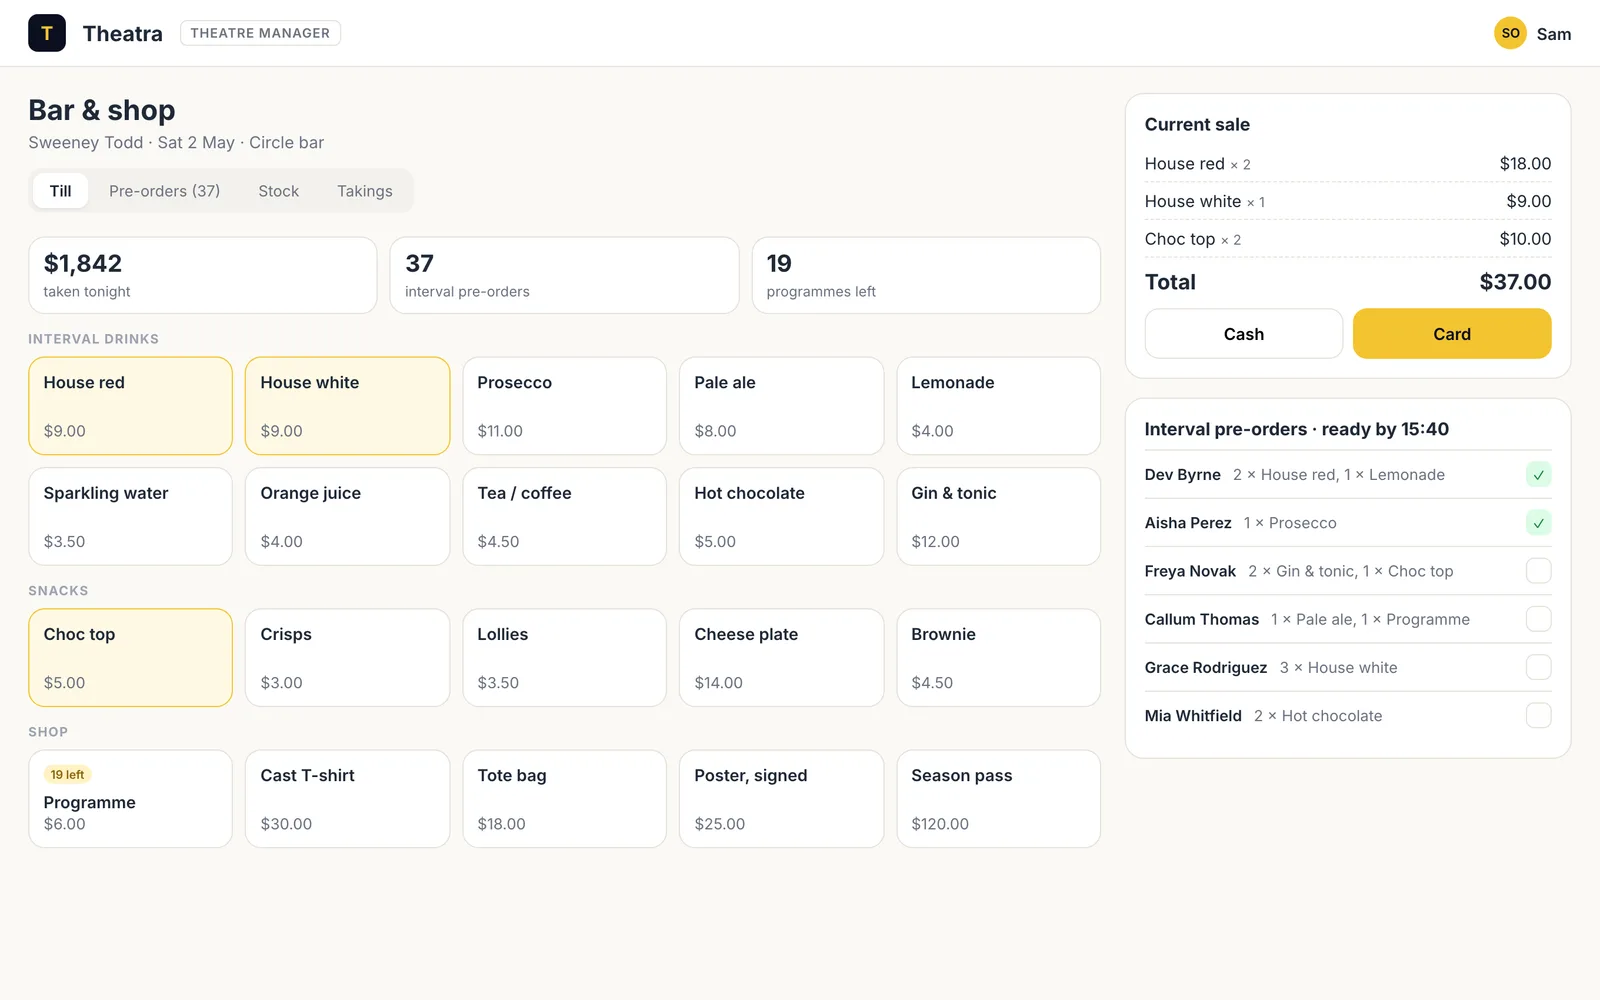Click the Theatre Manager badge
Screen dimensions: 1600x1000
(x=260, y=33)
